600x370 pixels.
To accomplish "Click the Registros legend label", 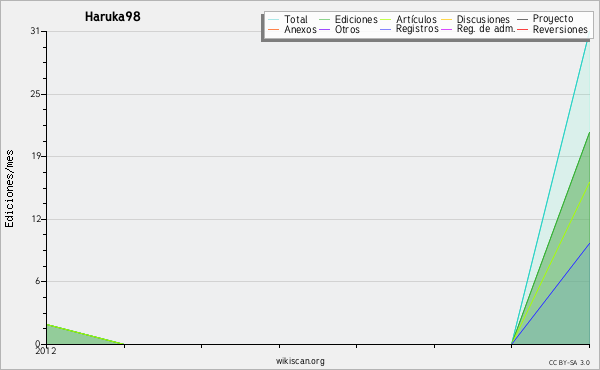I will pyautogui.click(x=417, y=29).
